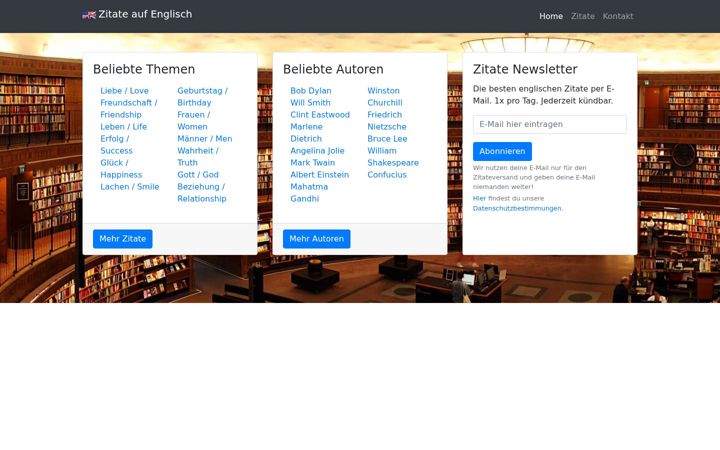Open the Mahatma Gandhi author link

309,192
